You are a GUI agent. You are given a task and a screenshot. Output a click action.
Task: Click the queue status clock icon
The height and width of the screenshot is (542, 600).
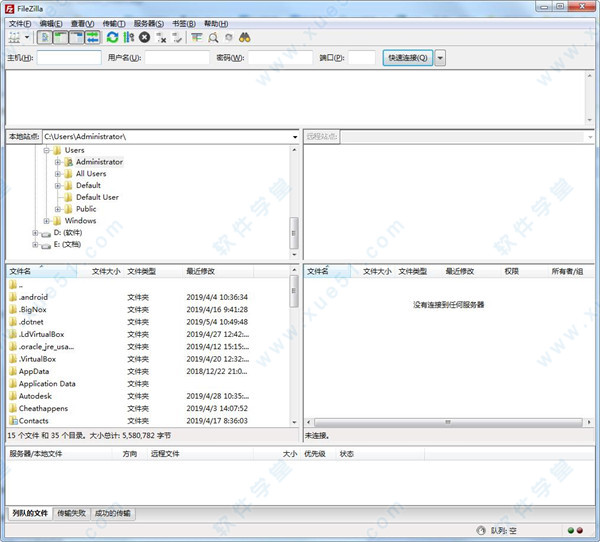pyautogui.click(x=481, y=531)
